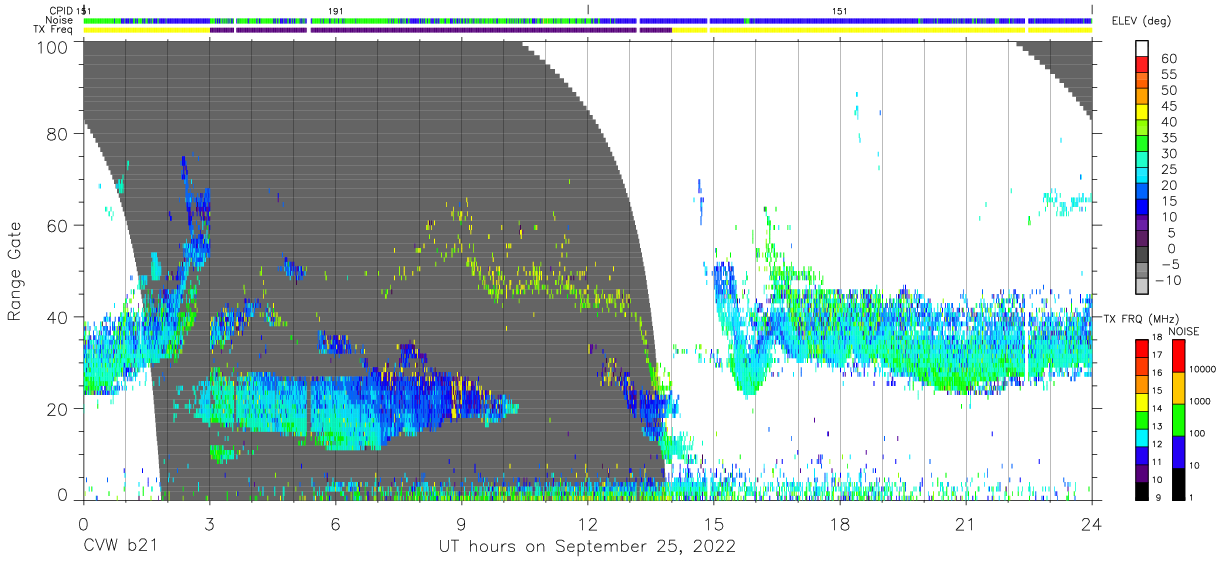1228x567 pixels.
Task: Click the CPID value '151' near hour 18
Action: 840,10
